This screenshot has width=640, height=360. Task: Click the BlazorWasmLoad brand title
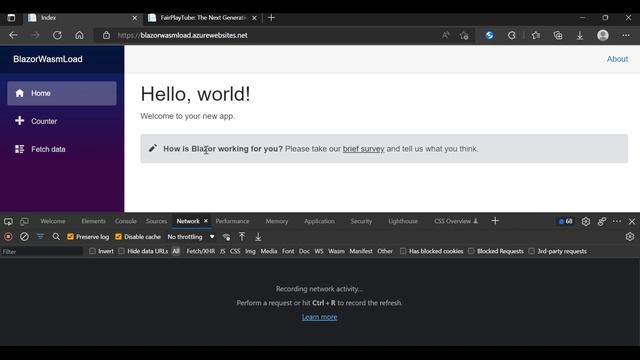point(48,59)
